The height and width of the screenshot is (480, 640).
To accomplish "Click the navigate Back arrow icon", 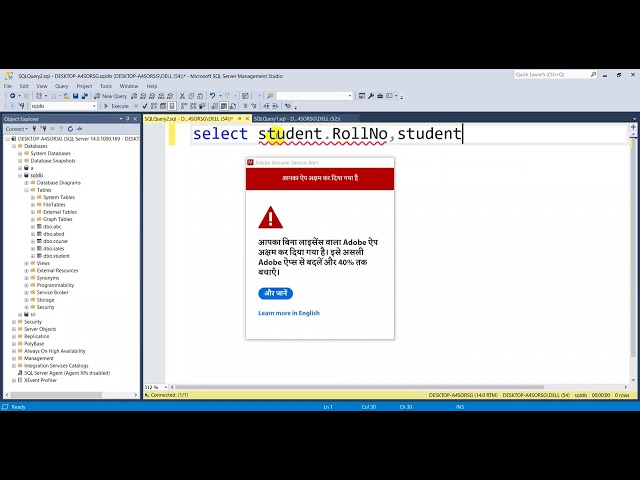I will [x=13, y=96].
